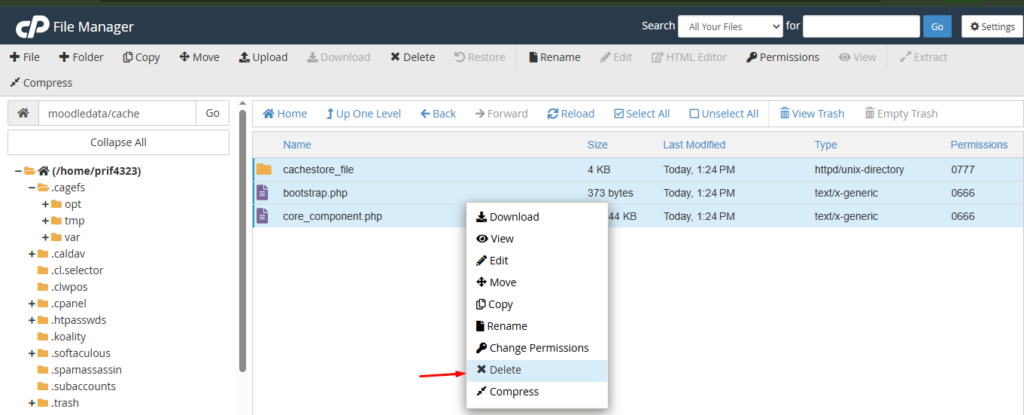Expand the .softaculous tree folder
Screen dimensions: 1024x415
31,353
